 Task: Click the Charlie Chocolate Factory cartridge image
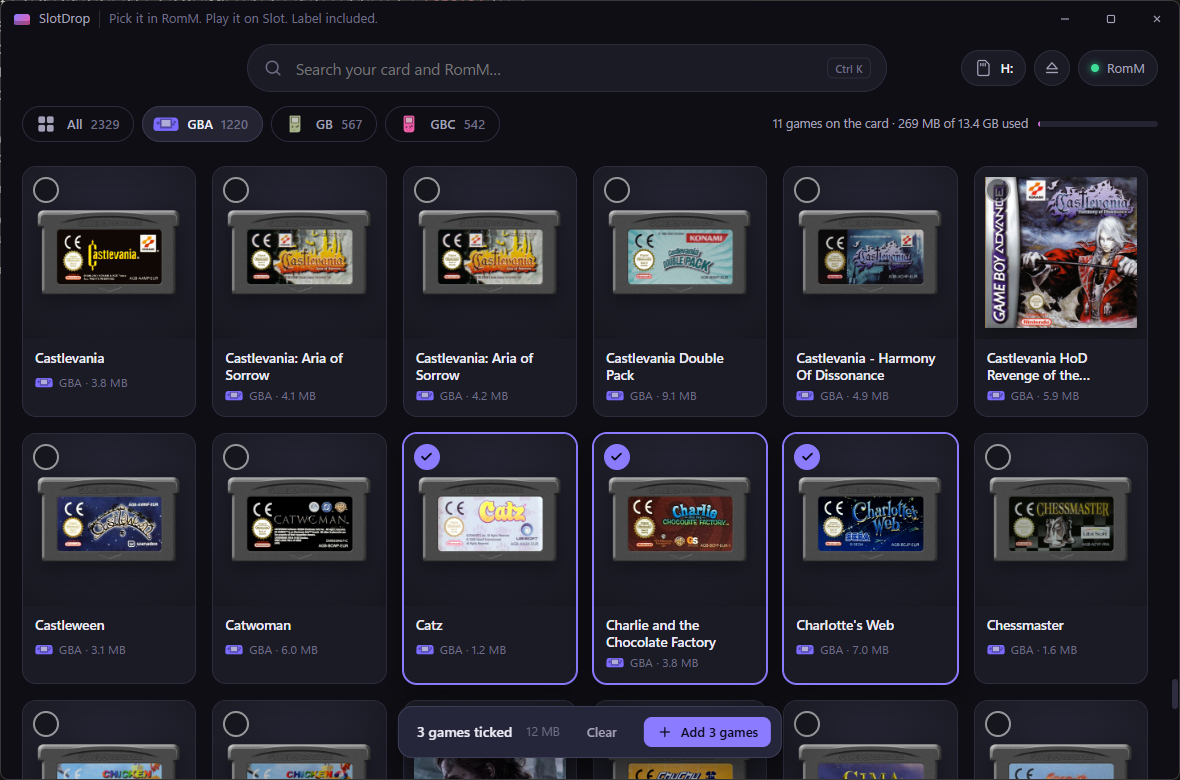click(x=680, y=519)
